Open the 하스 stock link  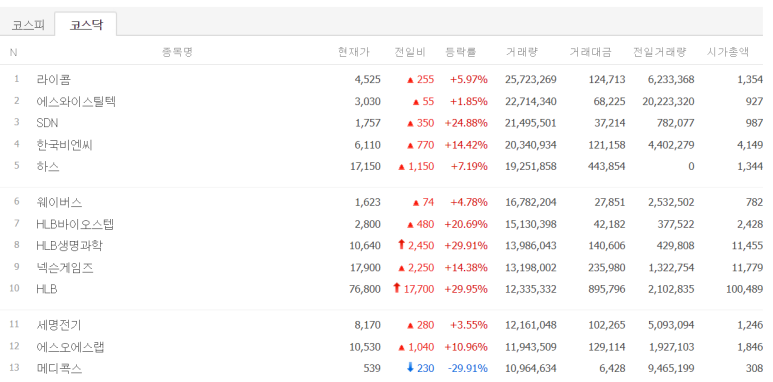point(48,166)
